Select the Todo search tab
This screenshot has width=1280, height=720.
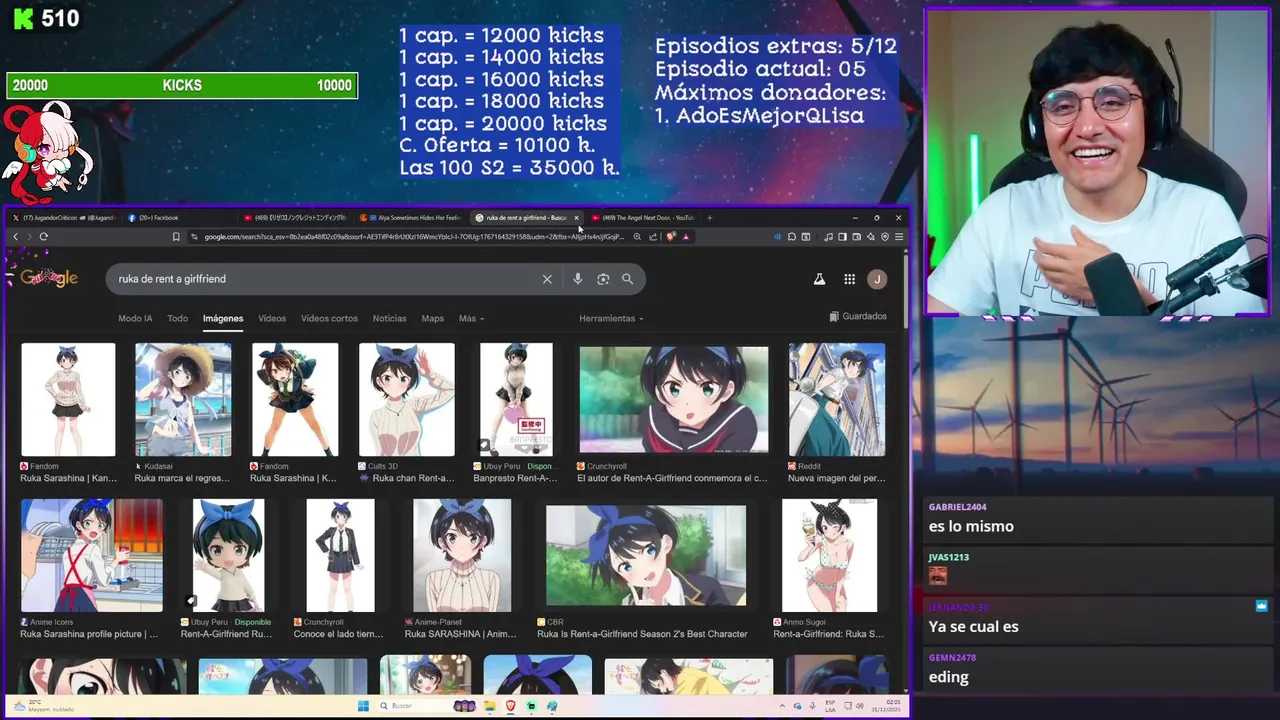177,318
